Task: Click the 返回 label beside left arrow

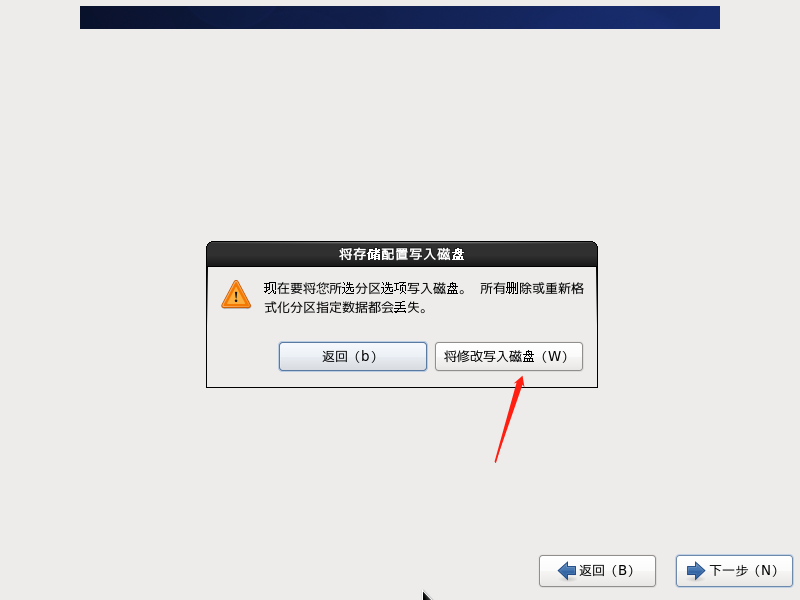Action: tap(592, 570)
